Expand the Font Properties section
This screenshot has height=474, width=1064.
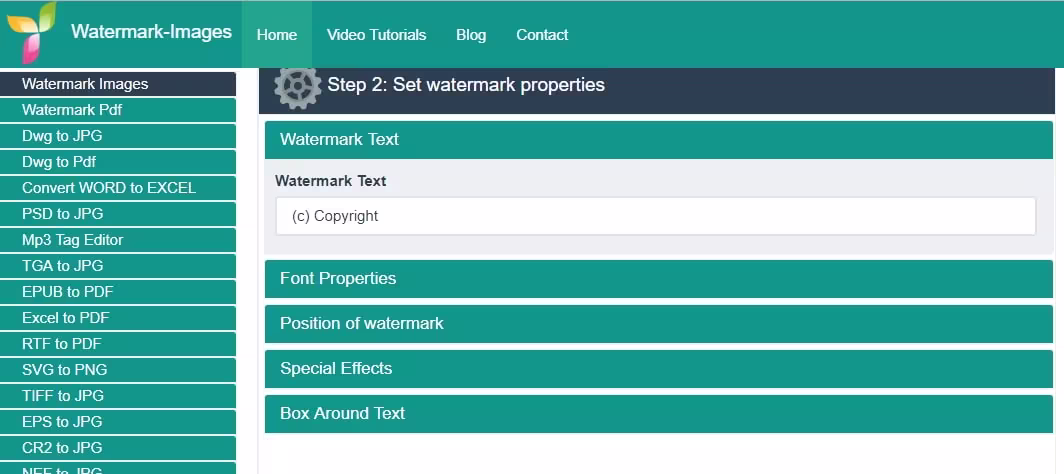(658, 279)
